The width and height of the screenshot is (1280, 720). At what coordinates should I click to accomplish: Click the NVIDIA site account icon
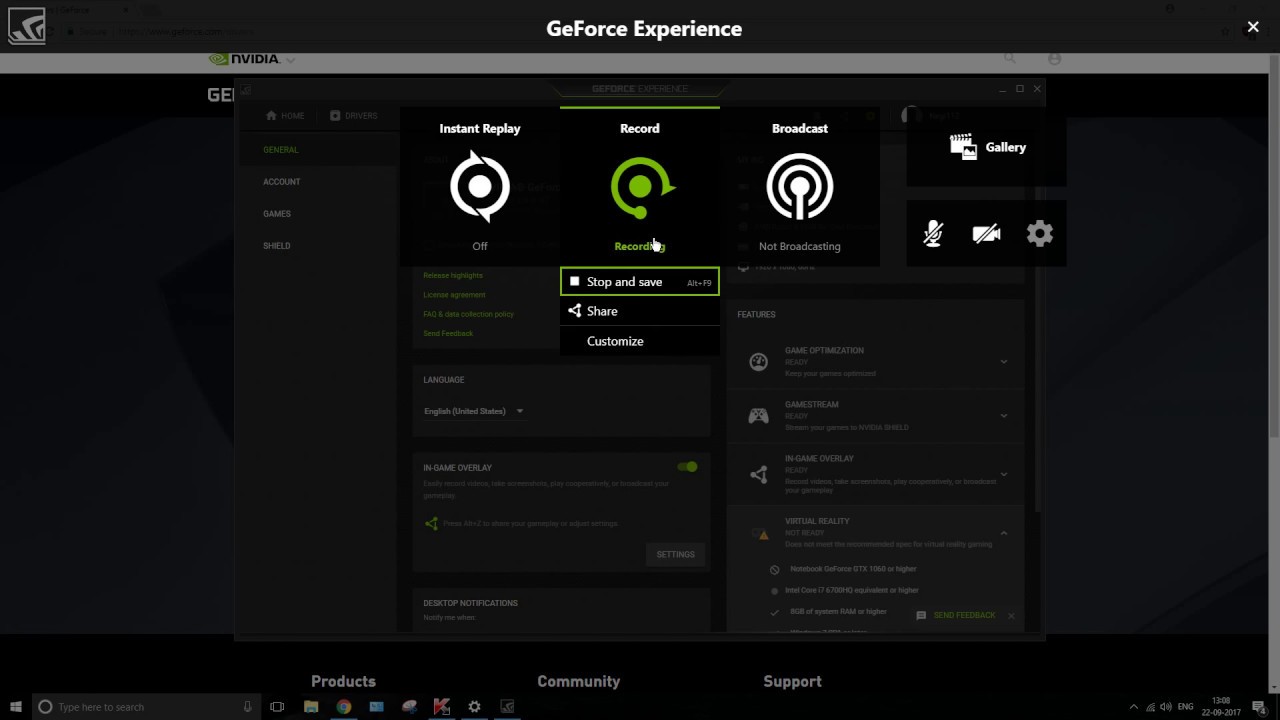(x=1054, y=59)
